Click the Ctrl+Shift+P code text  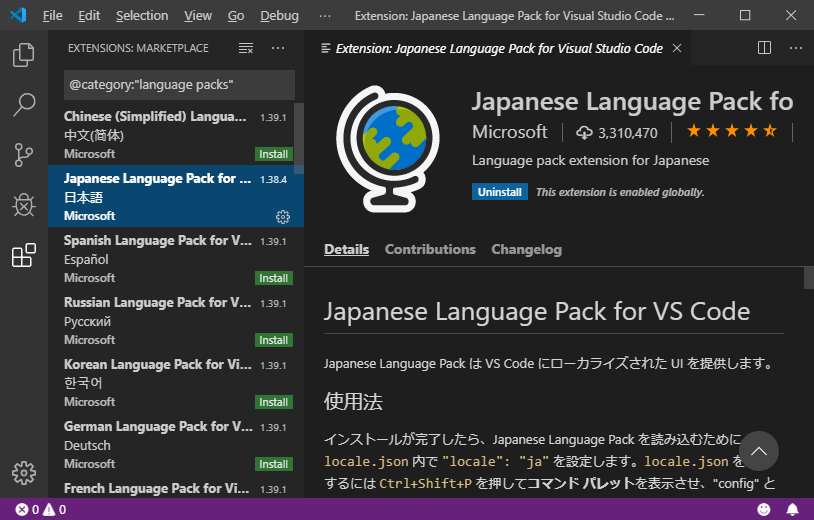click(x=425, y=484)
